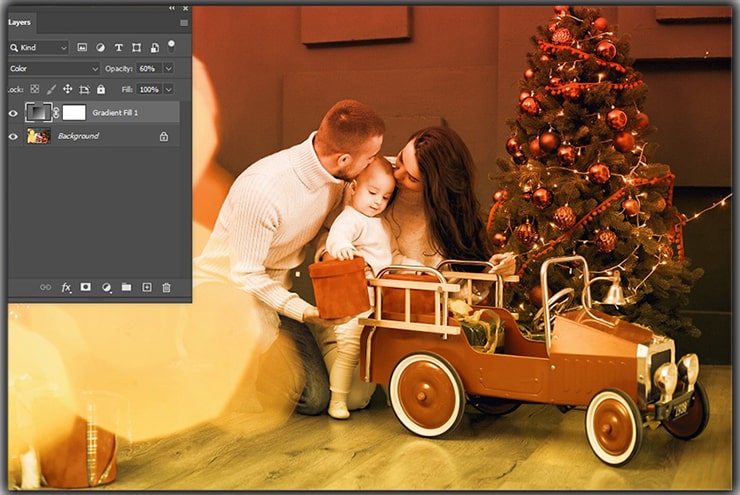Image resolution: width=740 pixels, height=495 pixels.
Task: Click the Opacity 60% field
Action: click(149, 68)
